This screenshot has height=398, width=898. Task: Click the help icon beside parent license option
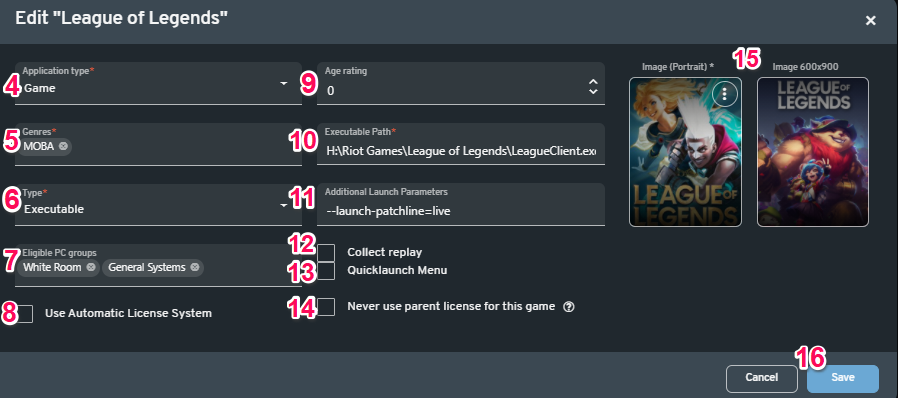(x=568, y=307)
